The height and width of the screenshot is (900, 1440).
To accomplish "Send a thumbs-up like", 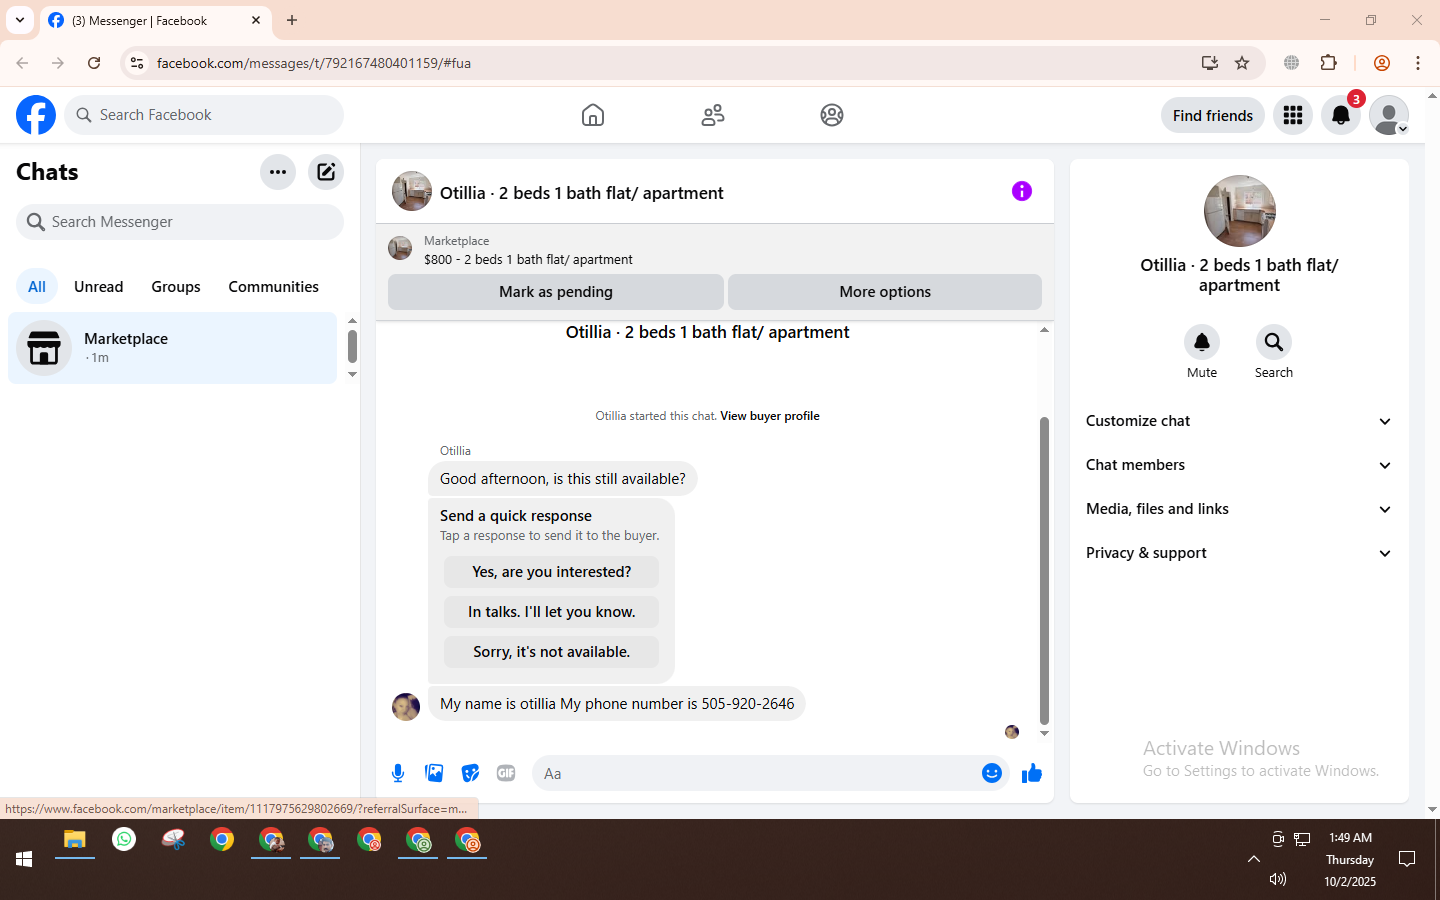I will pos(1032,773).
